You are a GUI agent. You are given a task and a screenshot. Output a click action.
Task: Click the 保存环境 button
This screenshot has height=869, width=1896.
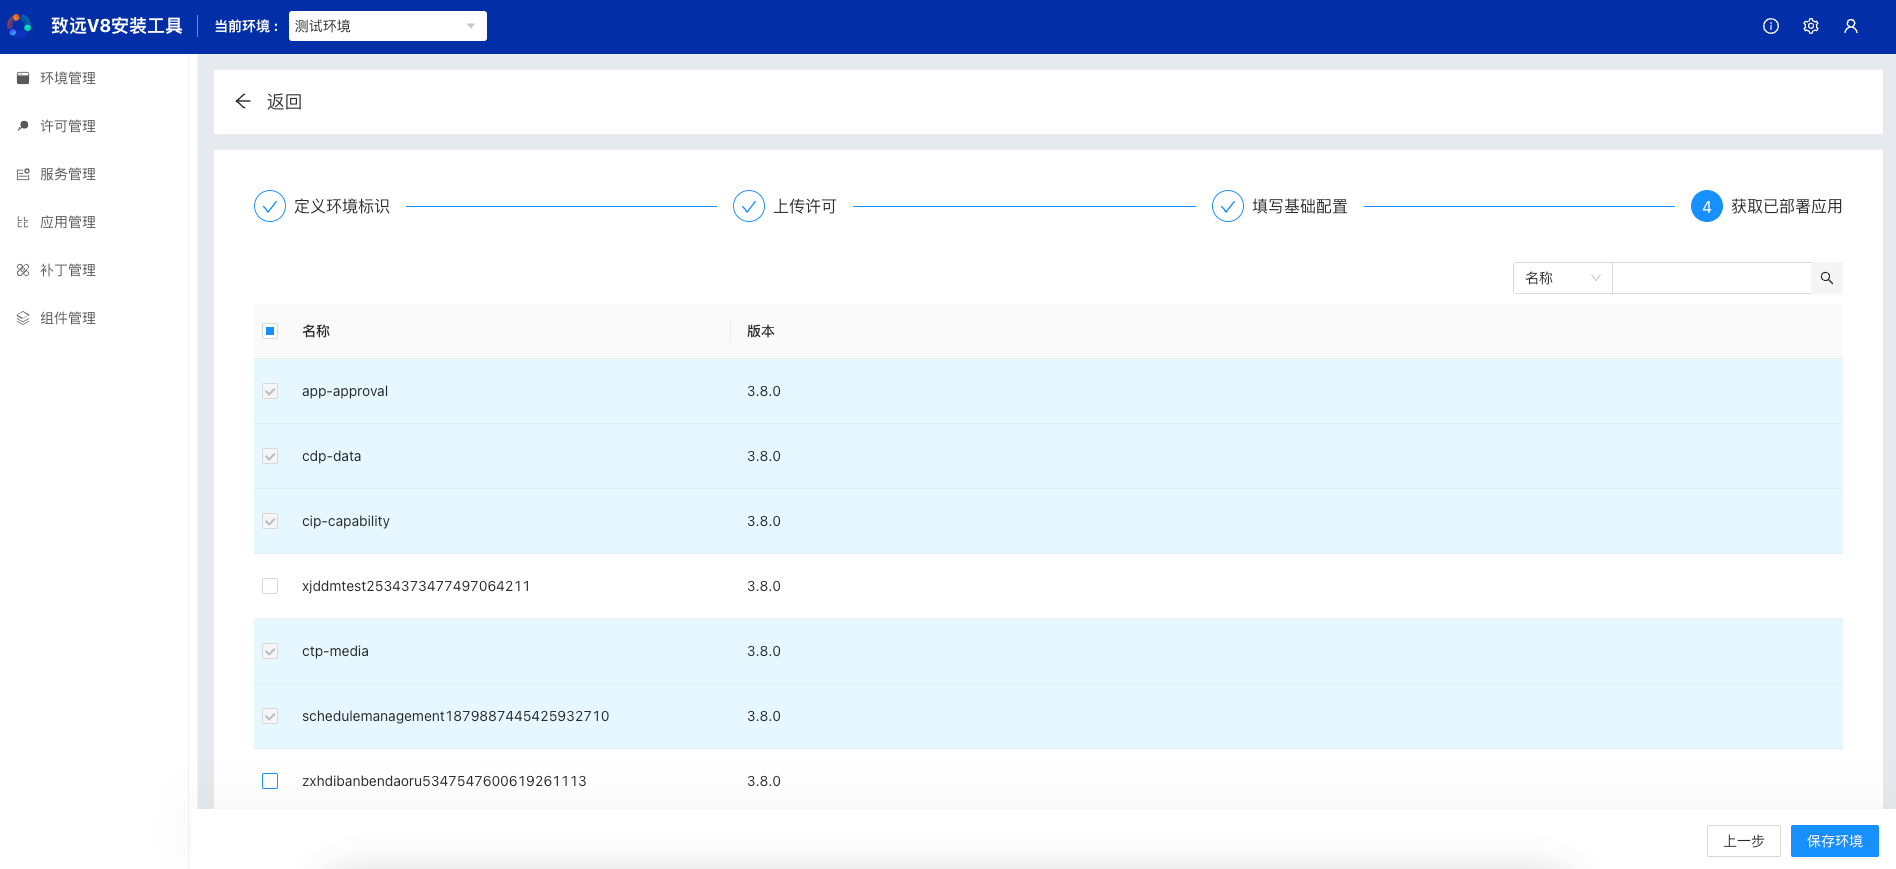tap(1834, 841)
